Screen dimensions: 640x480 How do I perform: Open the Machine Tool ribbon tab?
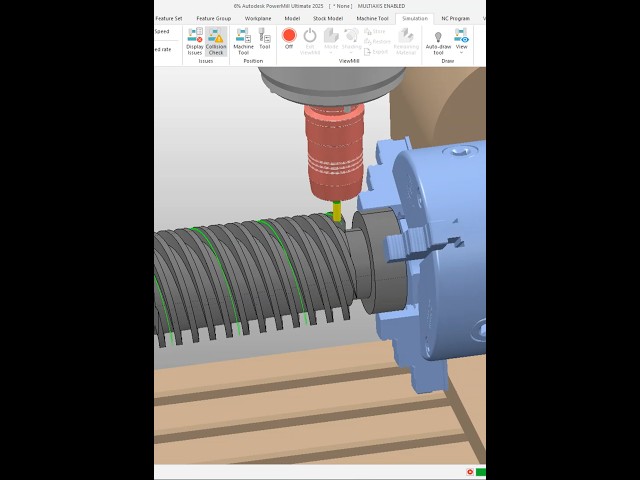click(372, 18)
